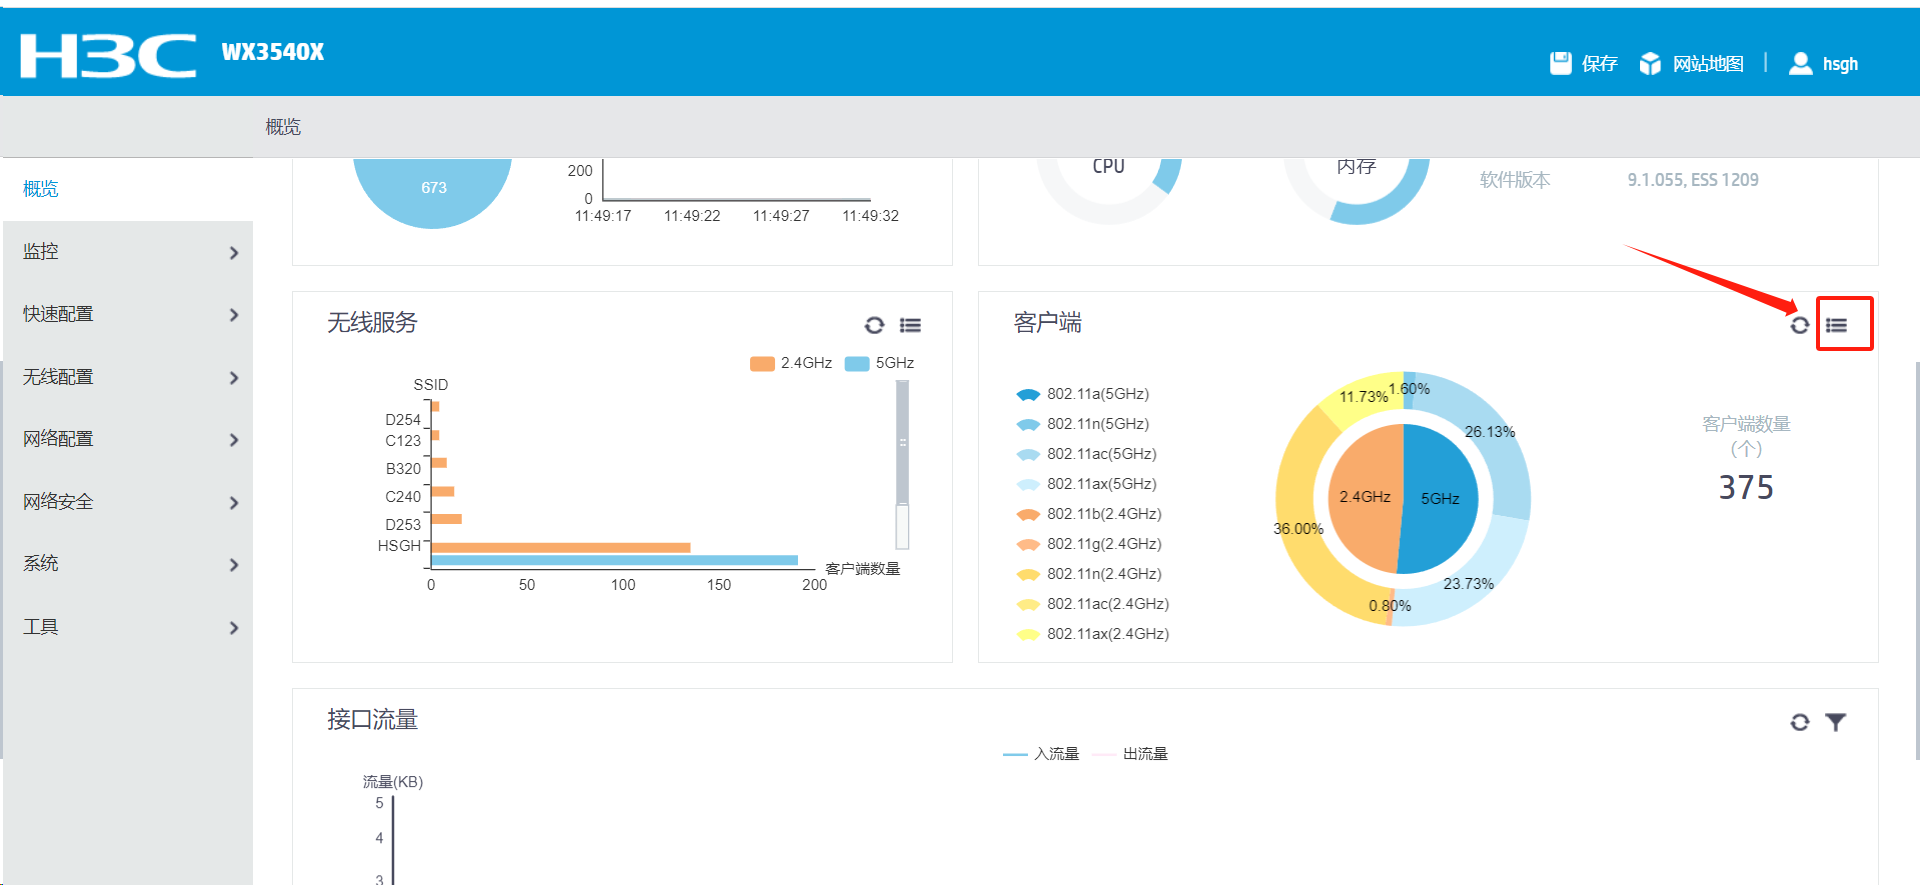Toggle 802.11ac(5GHz) legend series
The width and height of the screenshot is (1920, 885).
coord(1086,454)
